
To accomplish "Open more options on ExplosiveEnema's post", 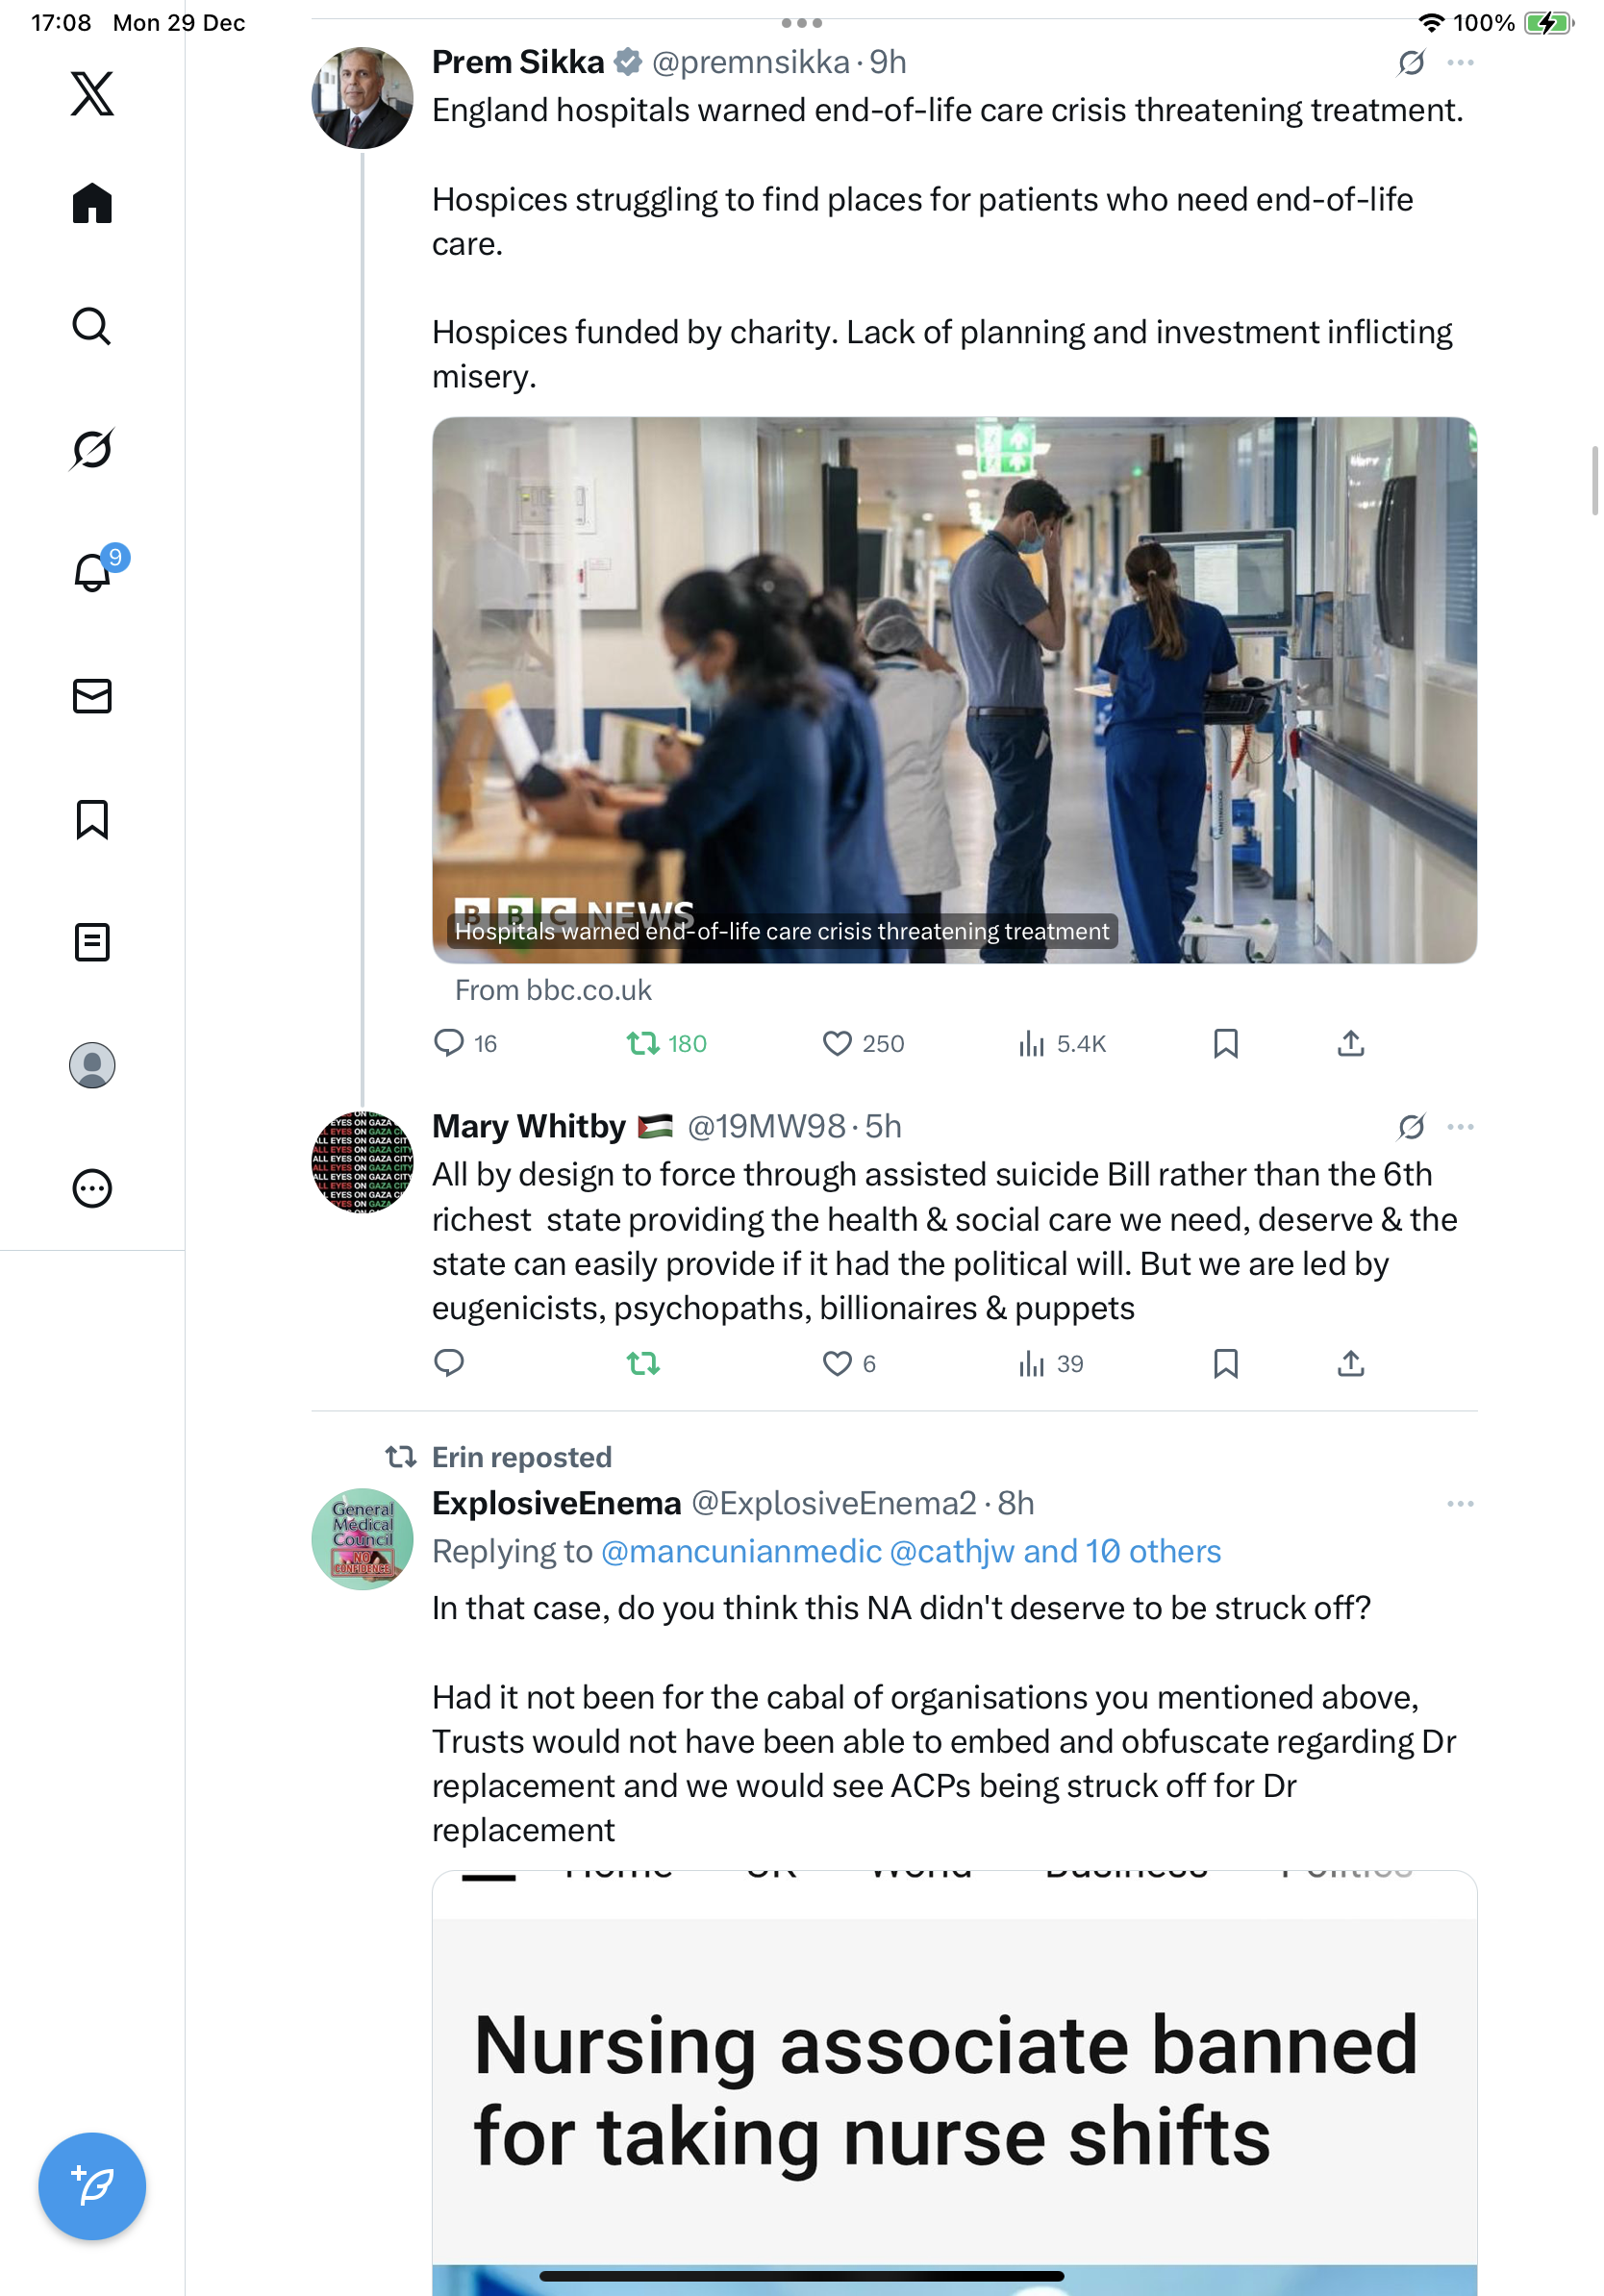I will pos(1460,1503).
